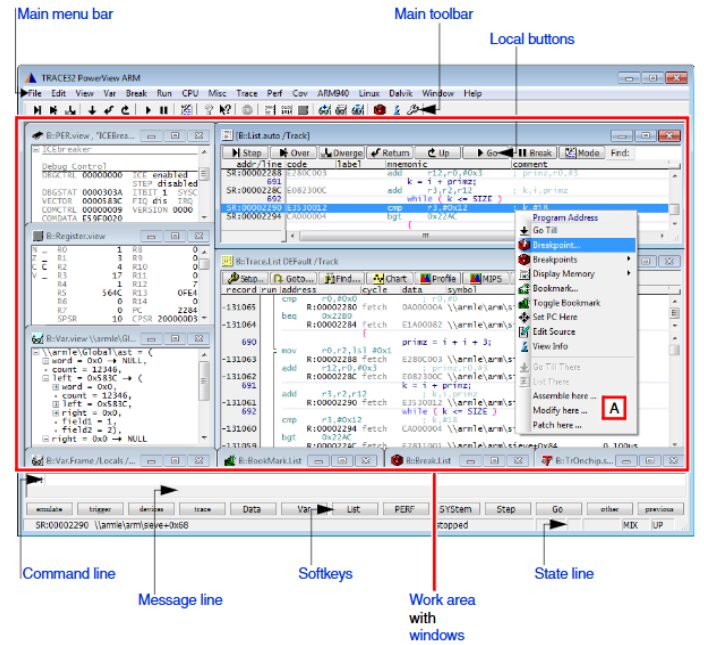This screenshot has width=704, height=645.
Task: Open the Break menu
Action: pyautogui.click(x=136, y=93)
